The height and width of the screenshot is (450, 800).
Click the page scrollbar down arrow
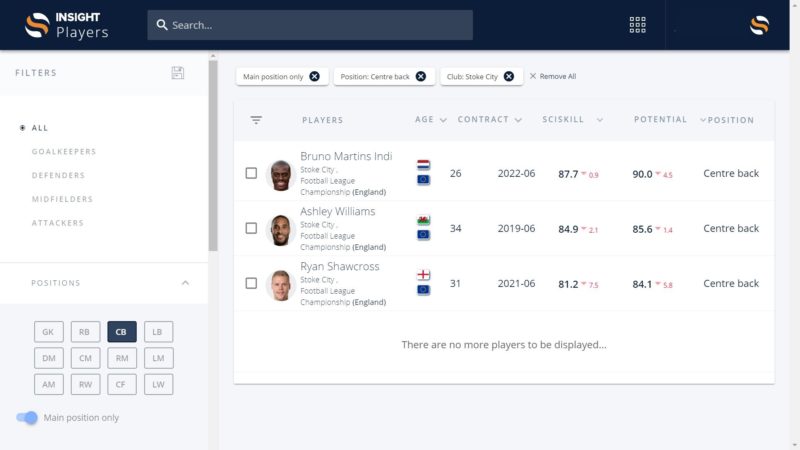[795, 445]
